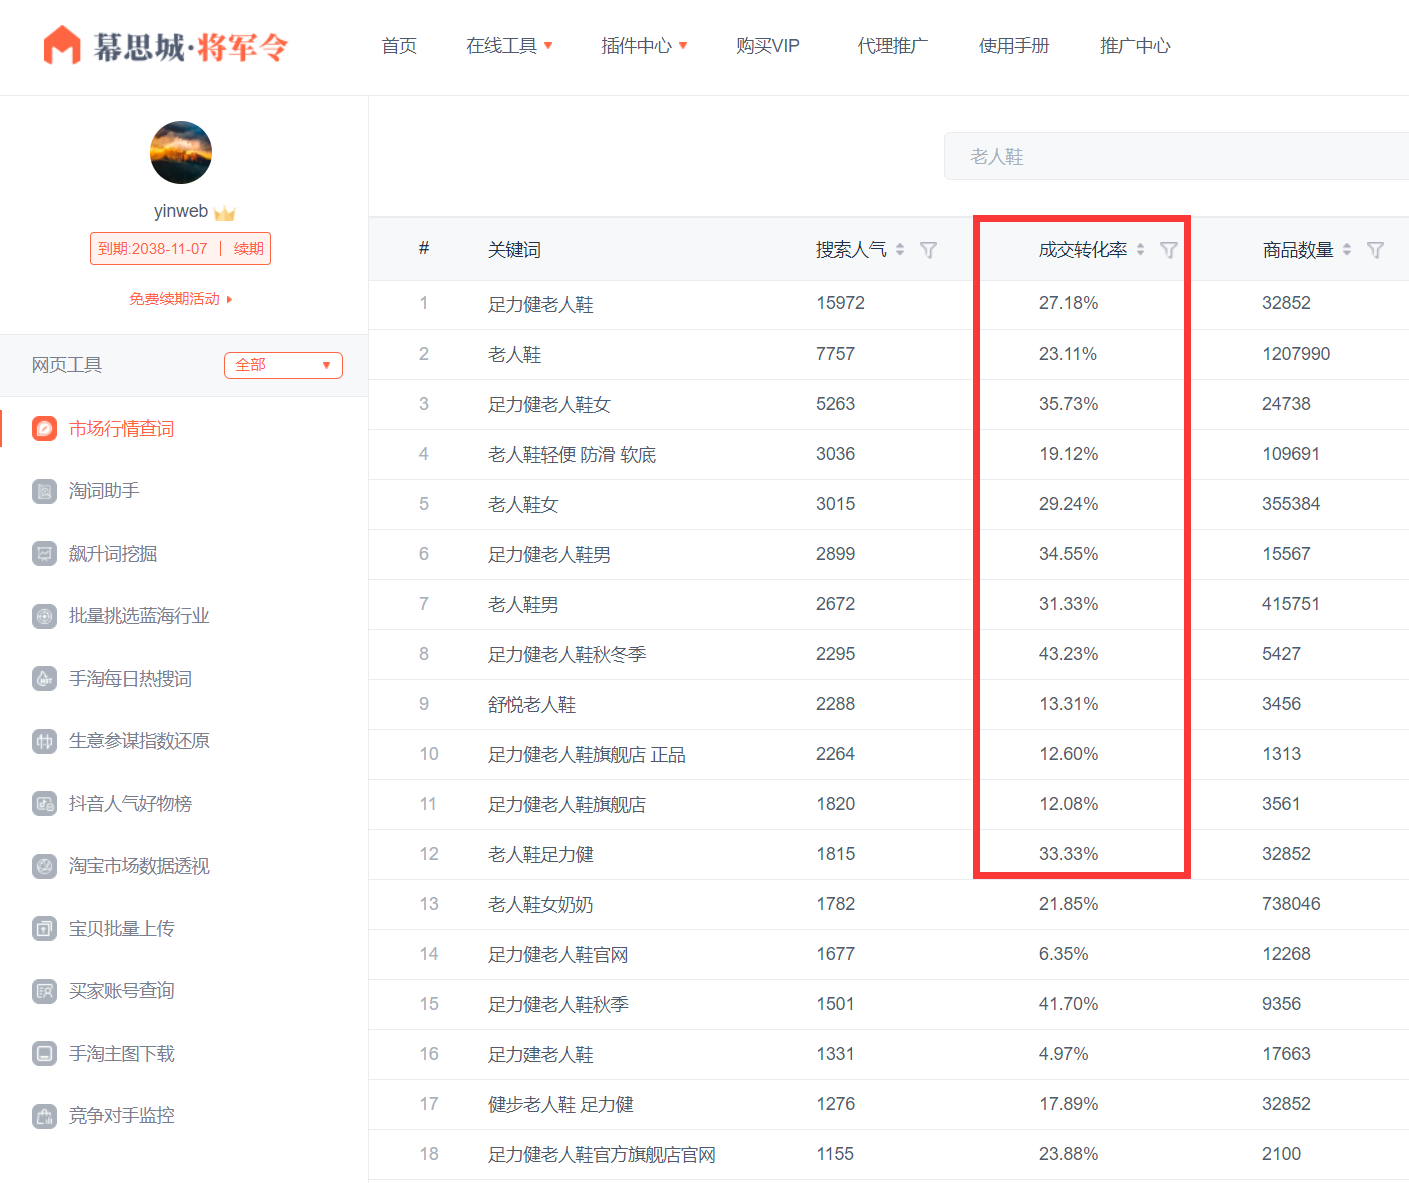
Task: Select keyword 老人鞋 in row 2
Action: 514,354
